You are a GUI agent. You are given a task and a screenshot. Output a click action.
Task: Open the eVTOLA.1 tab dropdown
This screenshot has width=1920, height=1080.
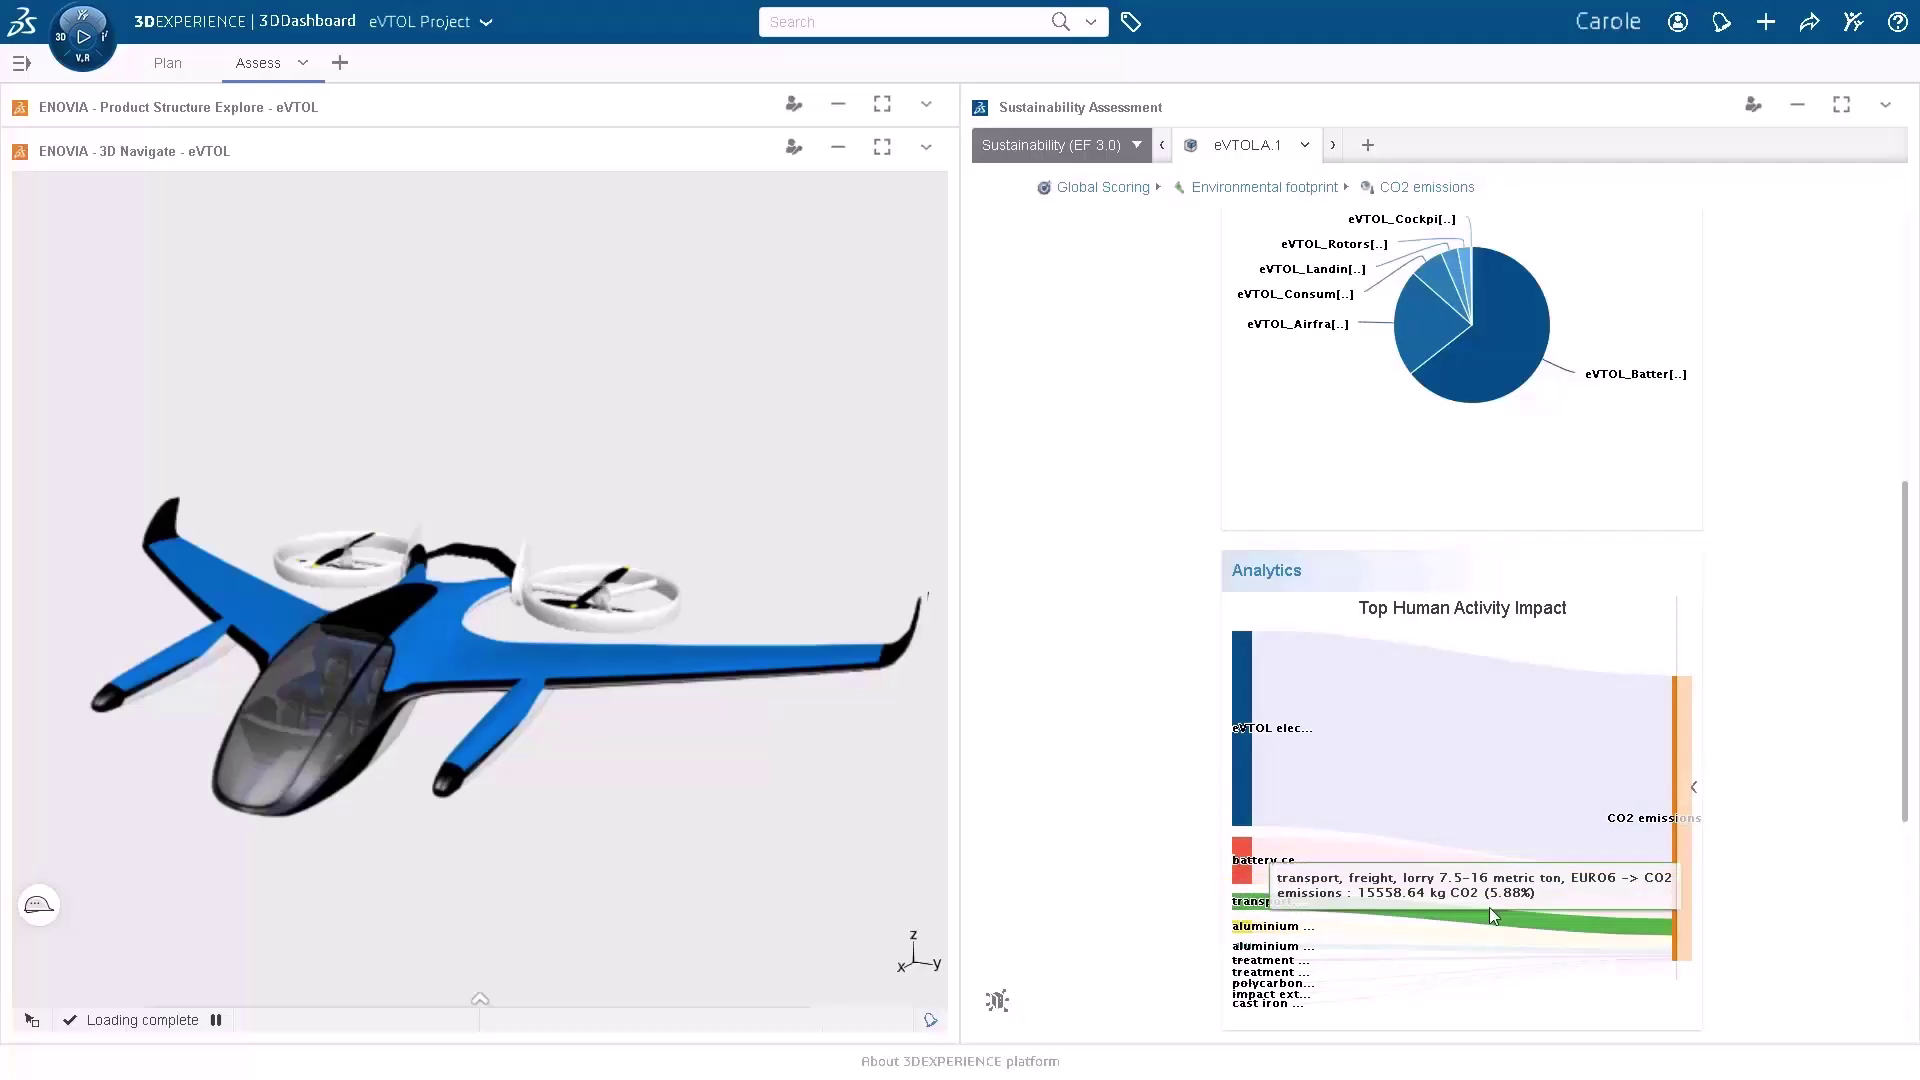coord(1305,145)
